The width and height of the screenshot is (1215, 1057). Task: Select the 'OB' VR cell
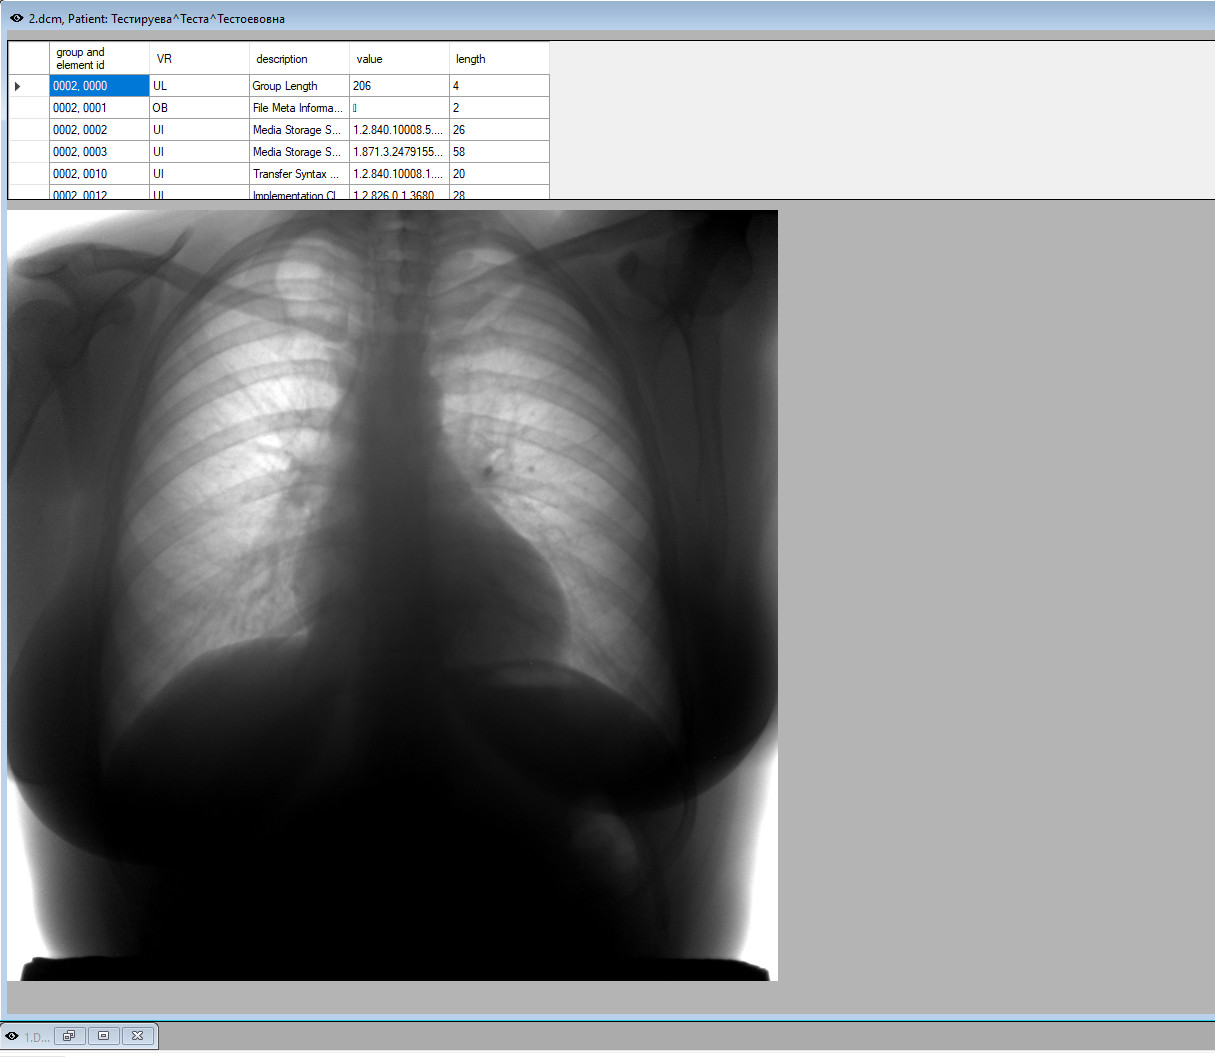[x=199, y=108]
